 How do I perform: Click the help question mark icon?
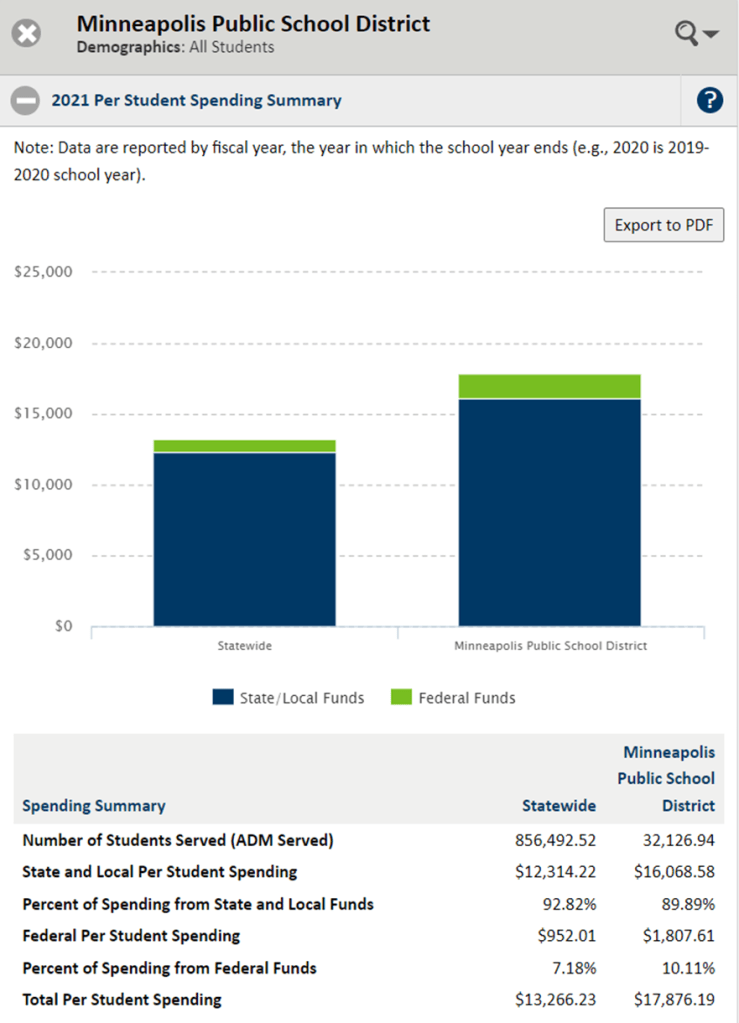(x=709, y=100)
